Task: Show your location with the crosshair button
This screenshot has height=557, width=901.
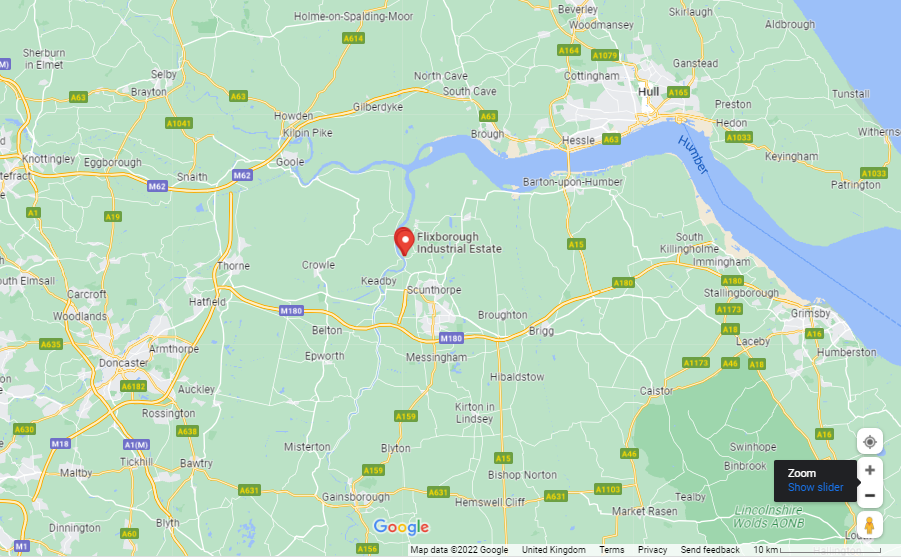Action: [x=869, y=441]
